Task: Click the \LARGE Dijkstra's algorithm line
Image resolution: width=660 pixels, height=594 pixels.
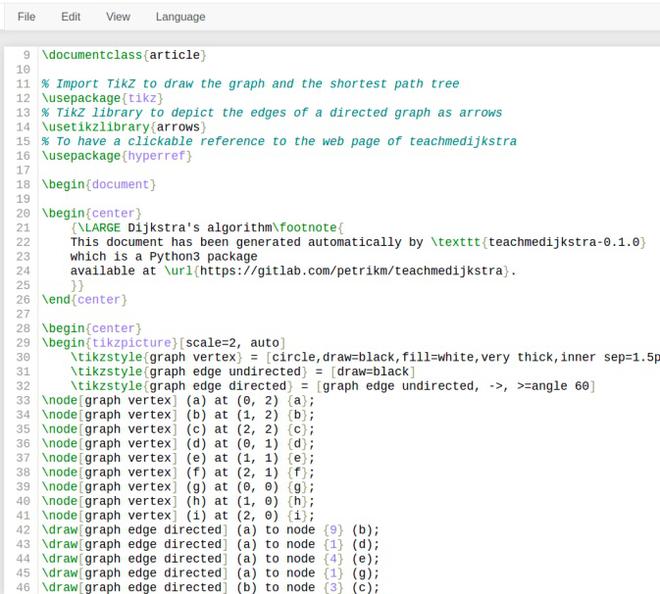Action: tap(207, 228)
